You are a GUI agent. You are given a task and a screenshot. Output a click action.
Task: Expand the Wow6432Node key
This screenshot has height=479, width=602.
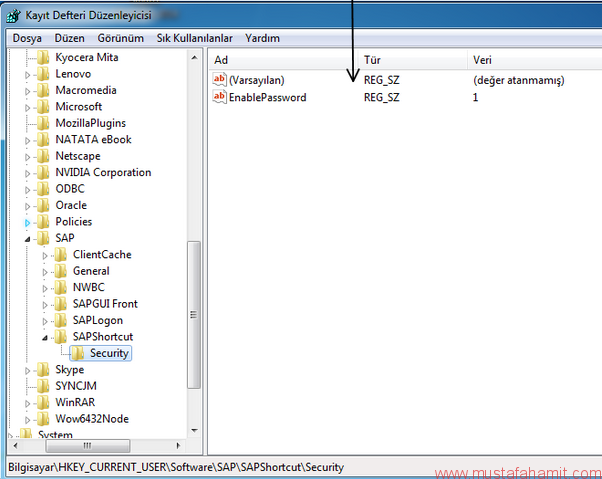click(28, 420)
